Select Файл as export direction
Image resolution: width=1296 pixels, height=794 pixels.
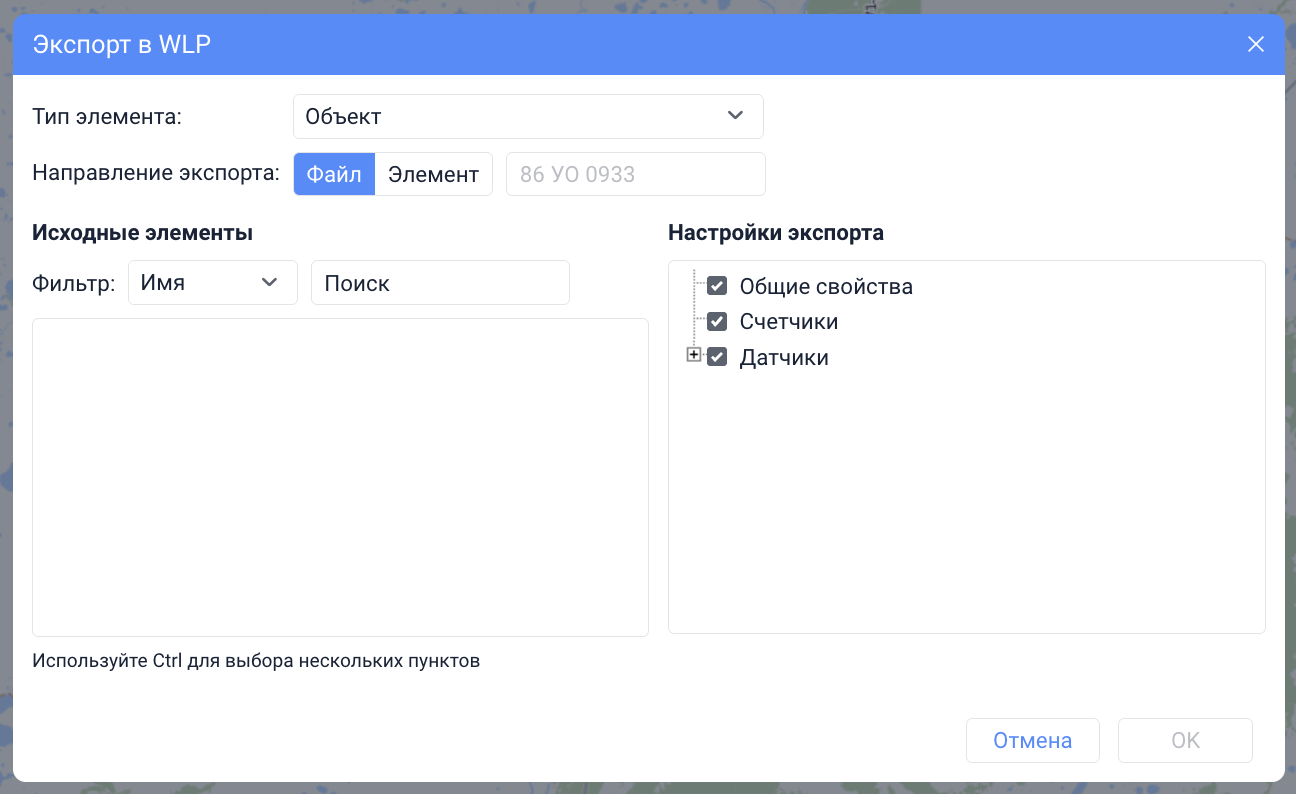[334, 174]
